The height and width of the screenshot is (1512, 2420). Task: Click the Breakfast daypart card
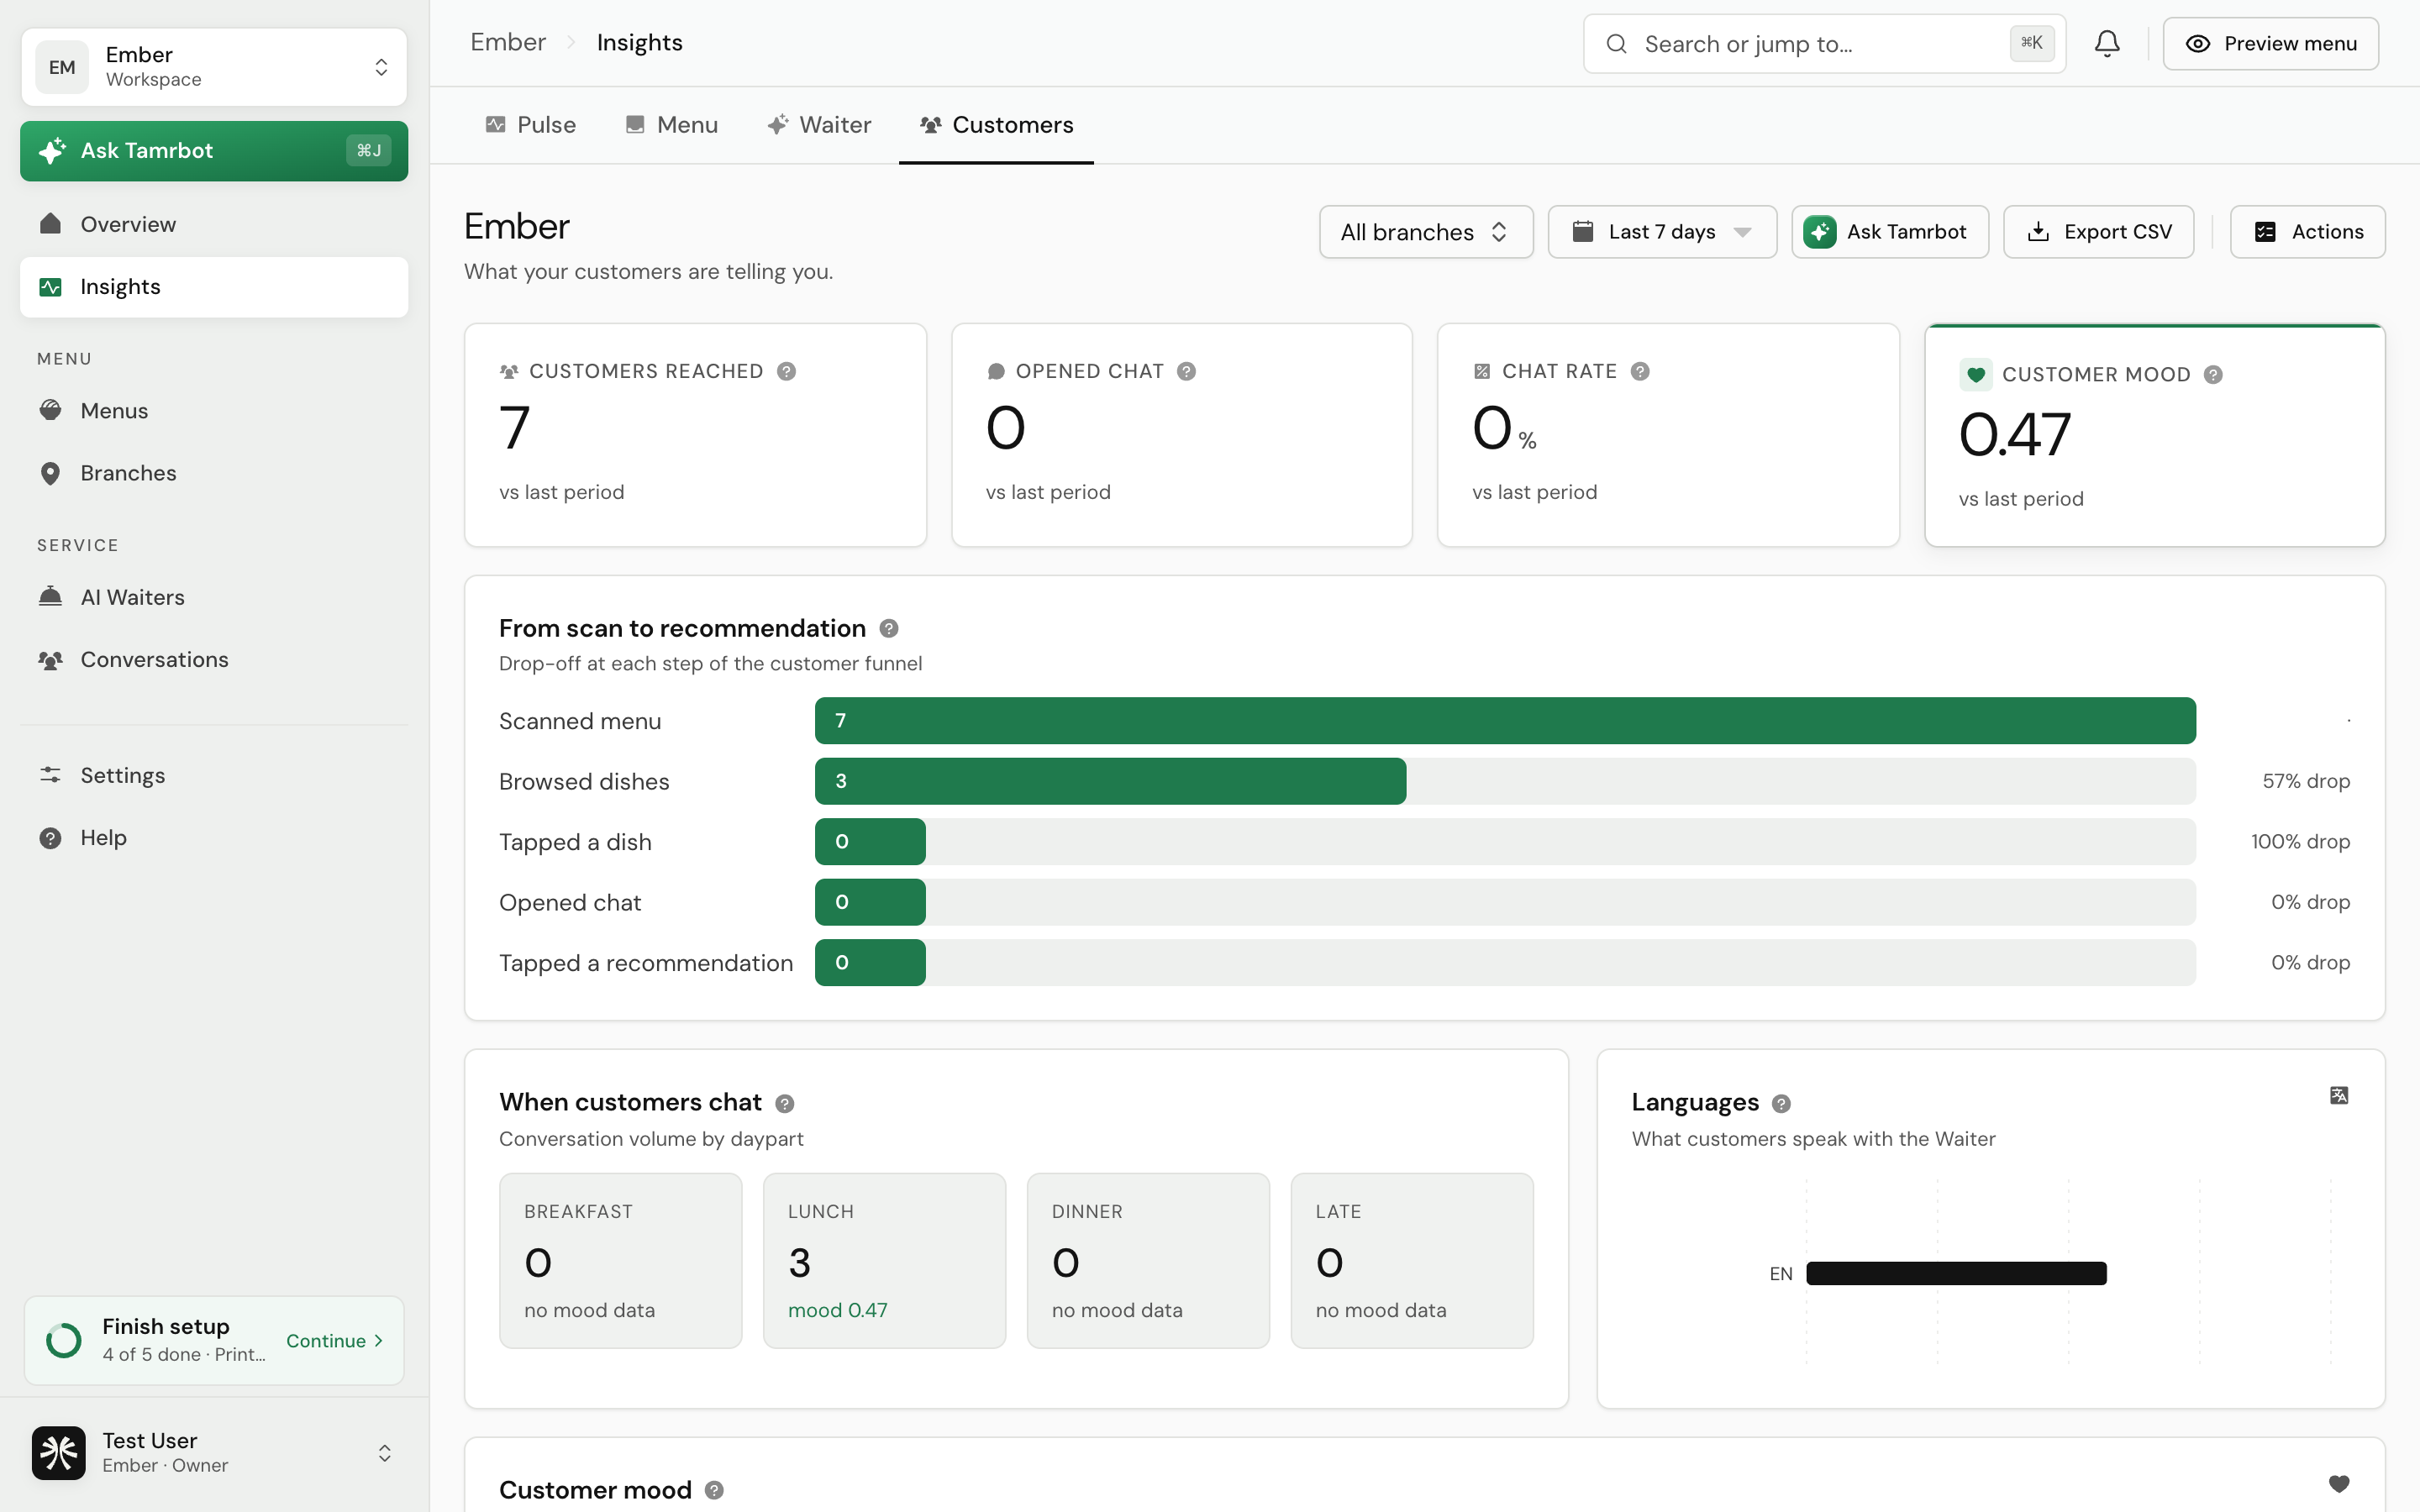[621, 1261]
